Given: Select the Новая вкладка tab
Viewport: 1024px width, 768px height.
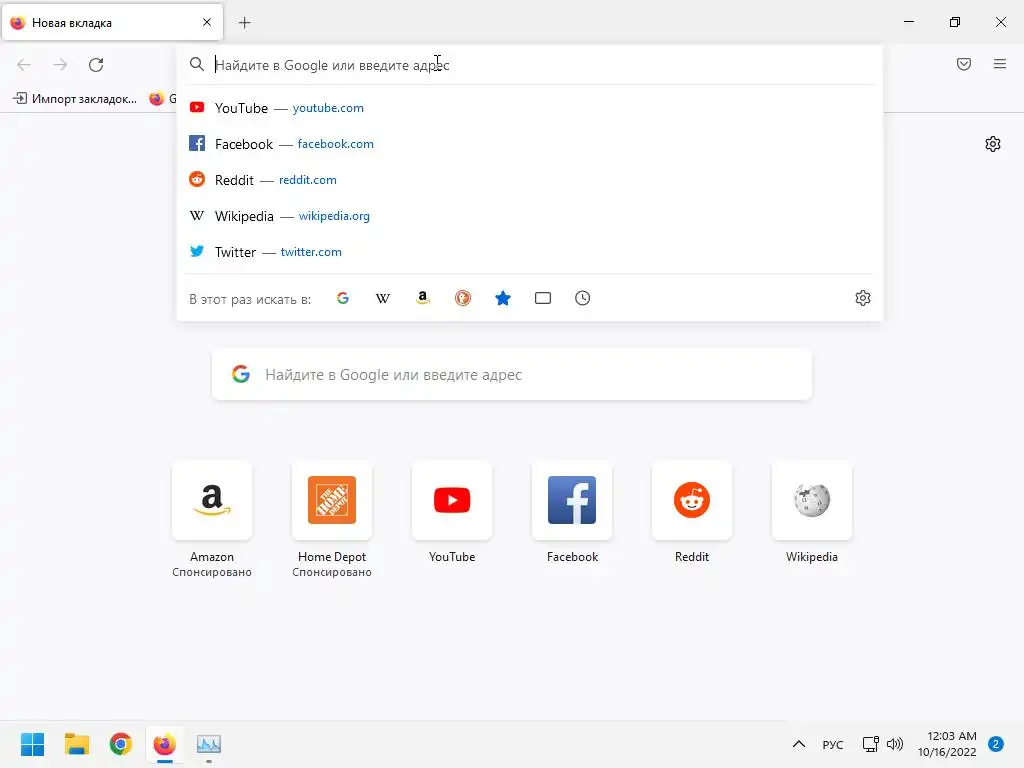Looking at the screenshot, I should [x=112, y=22].
